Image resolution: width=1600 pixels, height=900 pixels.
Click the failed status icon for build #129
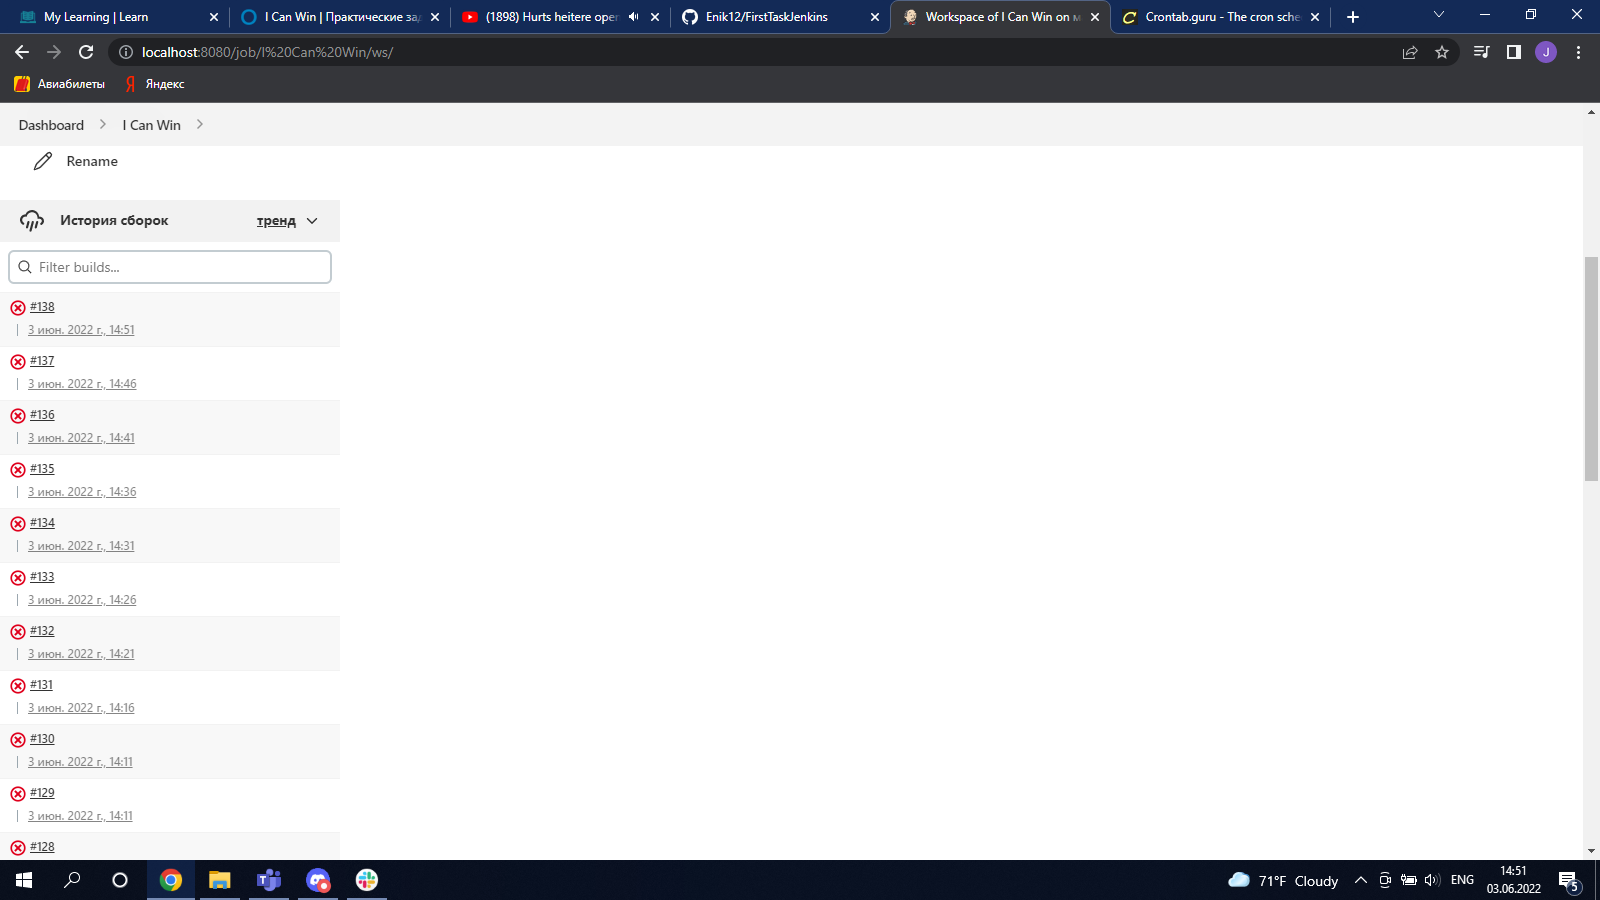pos(18,794)
